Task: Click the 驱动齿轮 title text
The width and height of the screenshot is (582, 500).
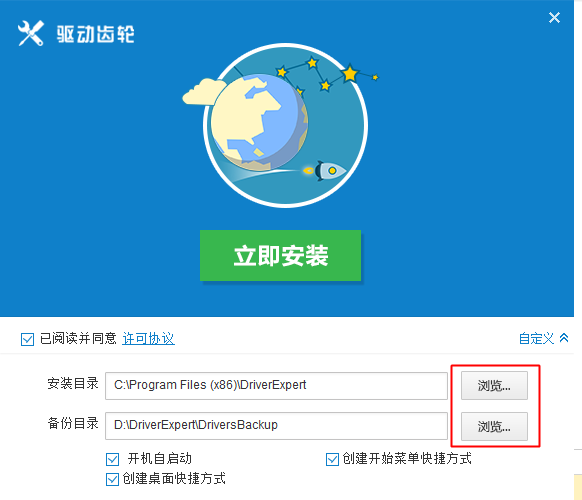Action: [x=95, y=34]
